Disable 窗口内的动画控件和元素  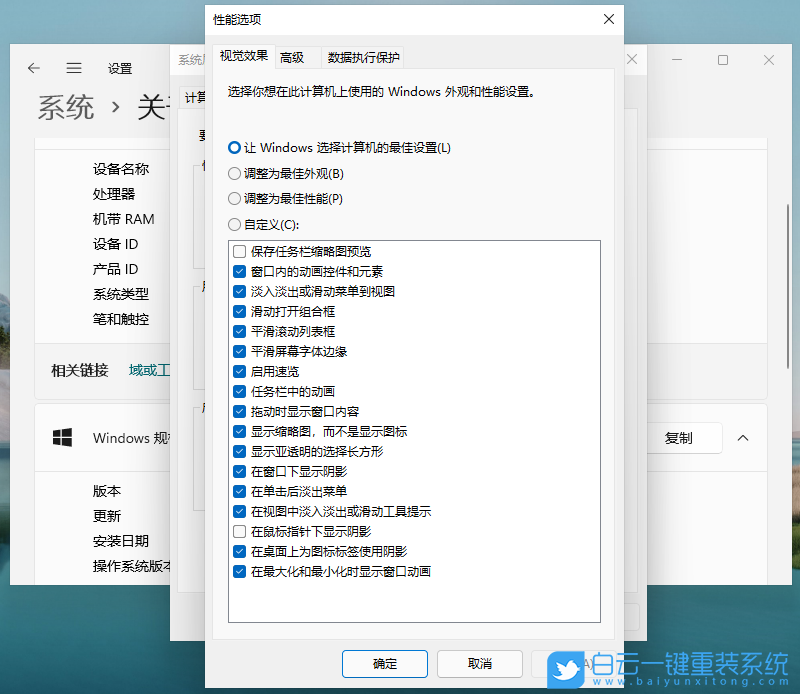pos(239,271)
